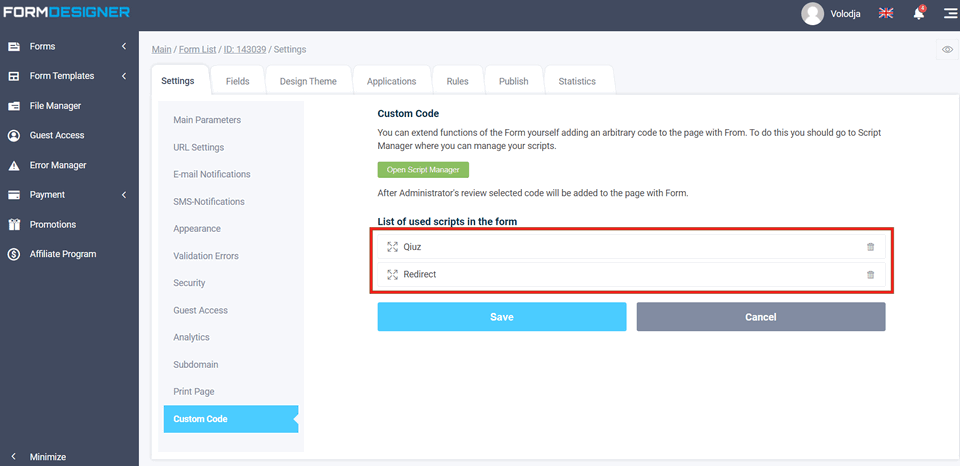Viewport: 960px width, 466px height.
Task: Switch to the Design Theme tab
Action: click(x=308, y=81)
